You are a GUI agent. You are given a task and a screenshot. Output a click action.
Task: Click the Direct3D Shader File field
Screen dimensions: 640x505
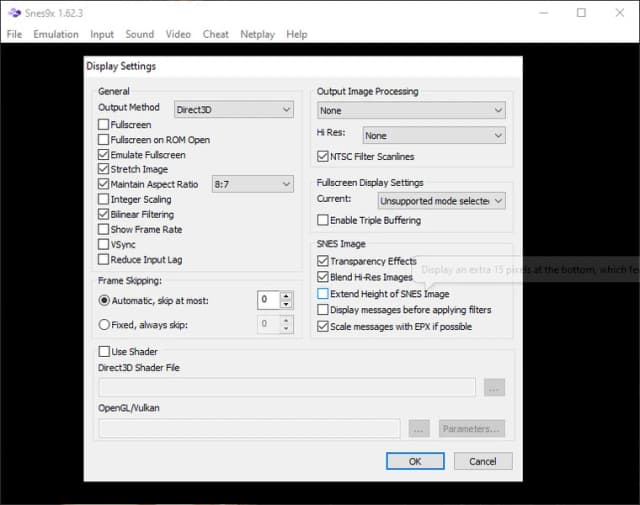pos(287,387)
